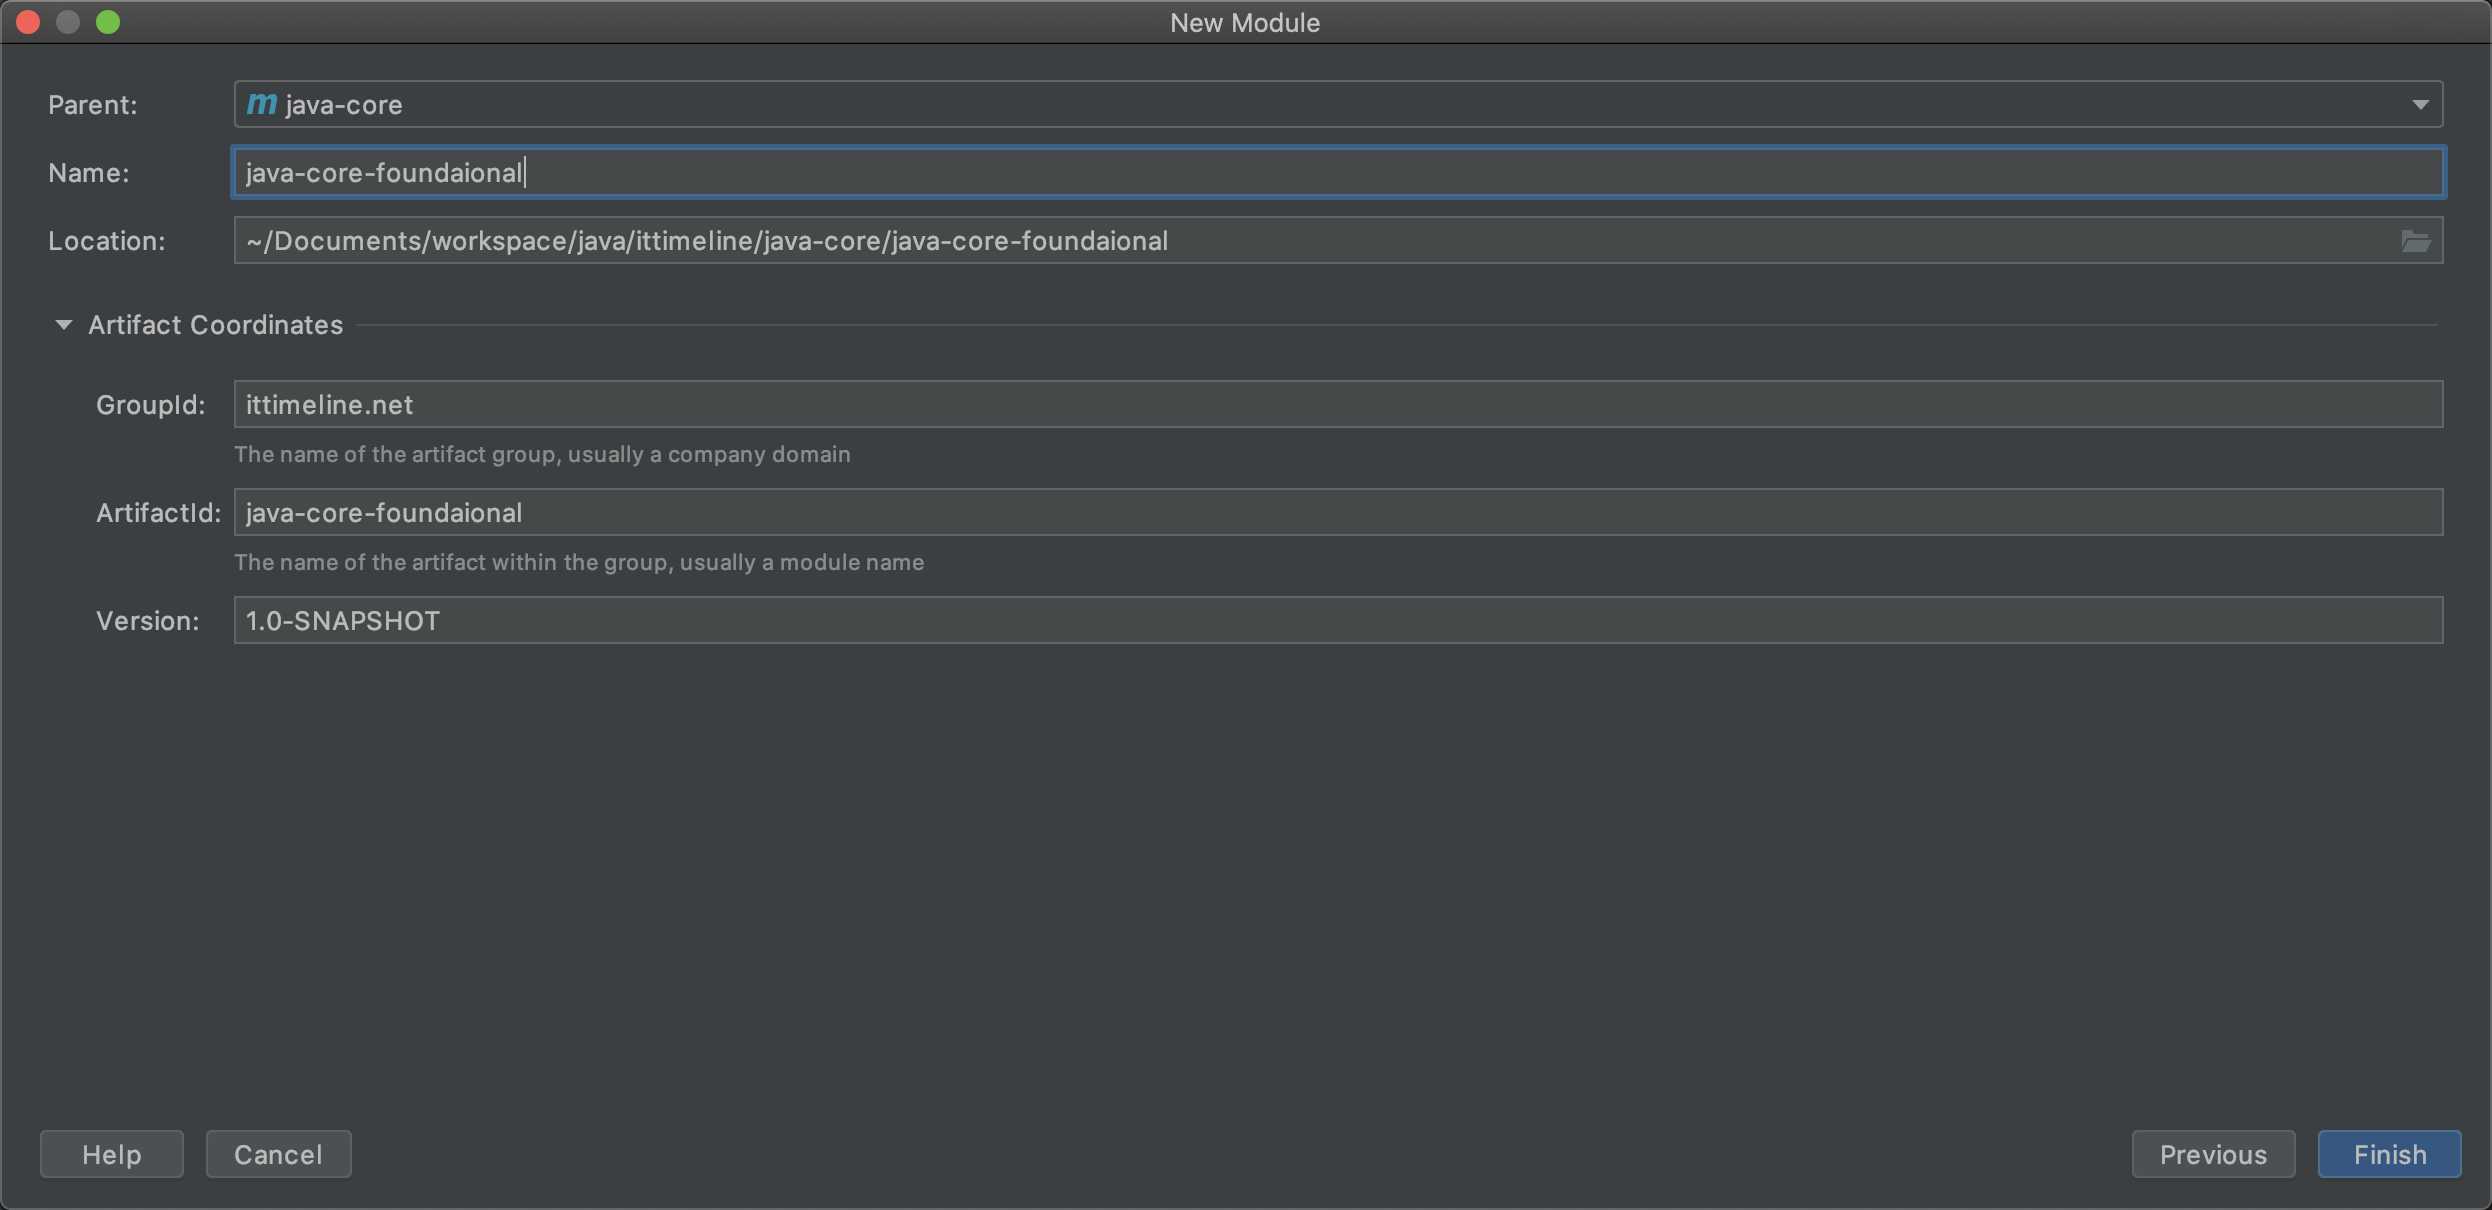The image size is (2492, 1210).
Task: Click the Artifact Coordinates heading text
Action: pyautogui.click(x=215, y=325)
